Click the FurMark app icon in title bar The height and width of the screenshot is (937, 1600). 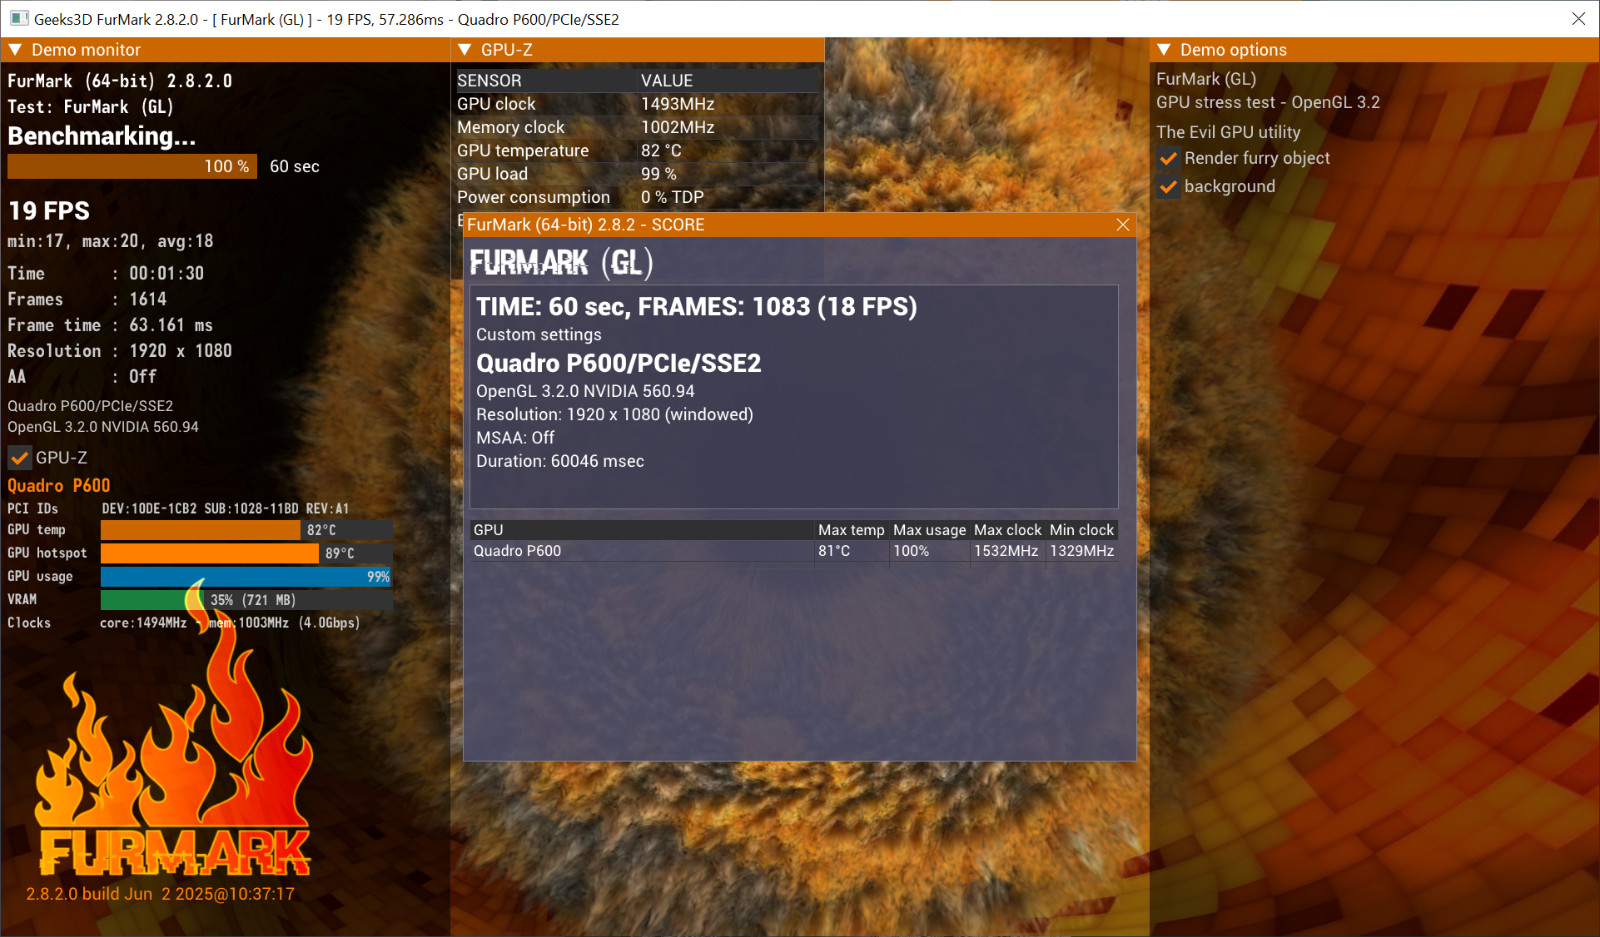click(19, 19)
